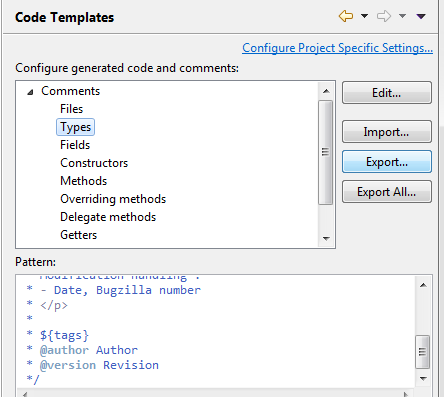Open the preferences view menu triangle
This screenshot has height=397, width=444.
421,16
